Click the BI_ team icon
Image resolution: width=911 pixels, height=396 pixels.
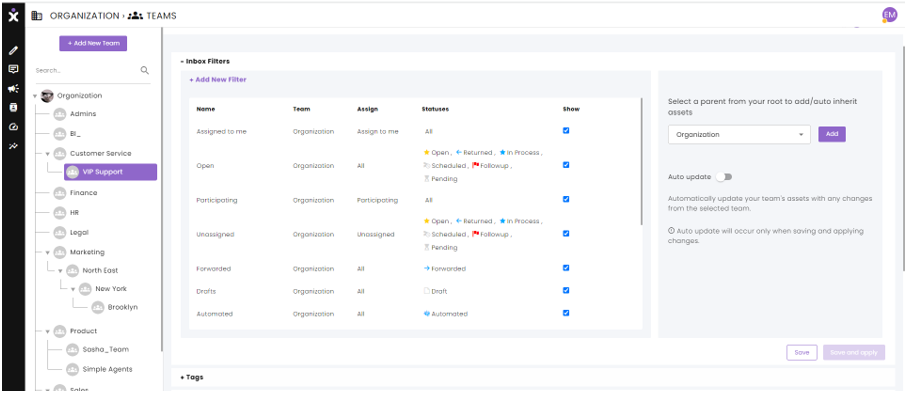tap(59, 134)
